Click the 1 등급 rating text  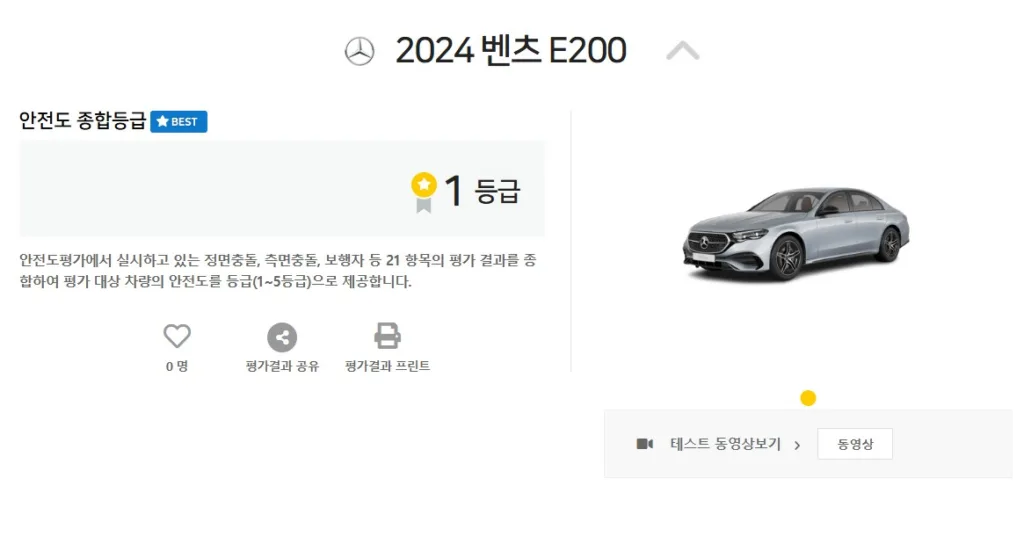pos(482,191)
